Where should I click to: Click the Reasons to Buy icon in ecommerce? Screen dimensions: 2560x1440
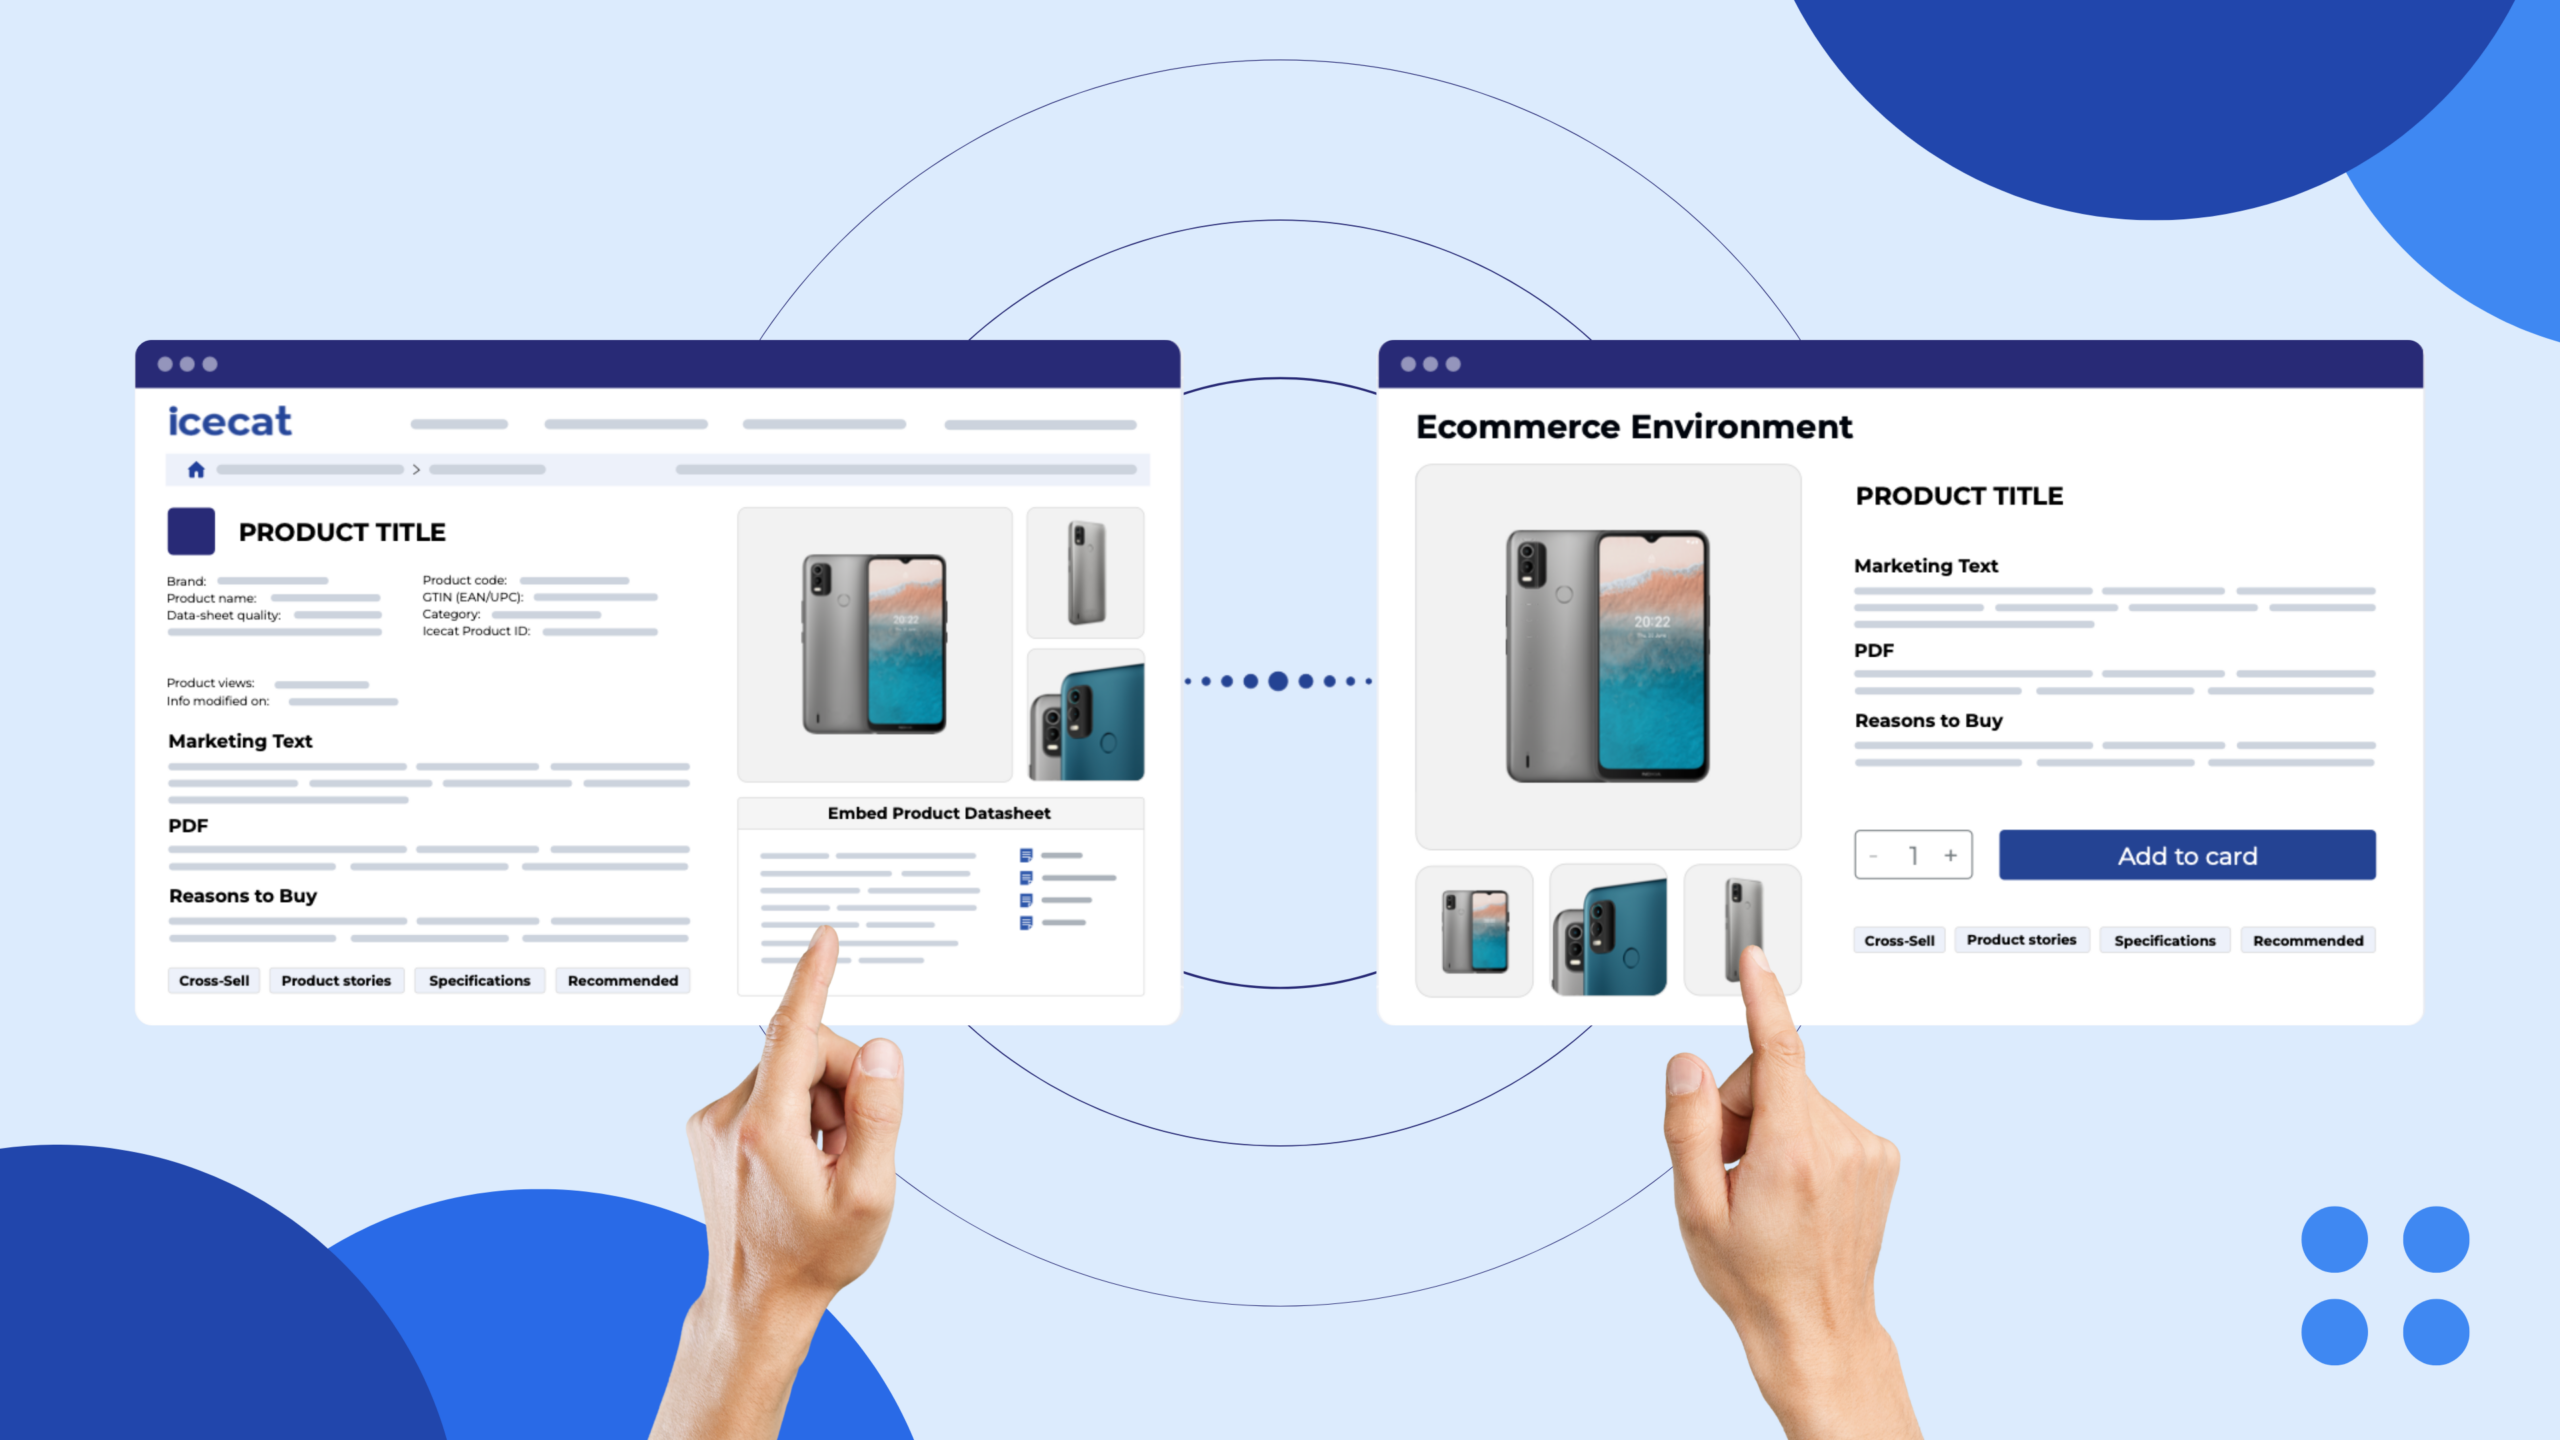(x=1931, y=721)
